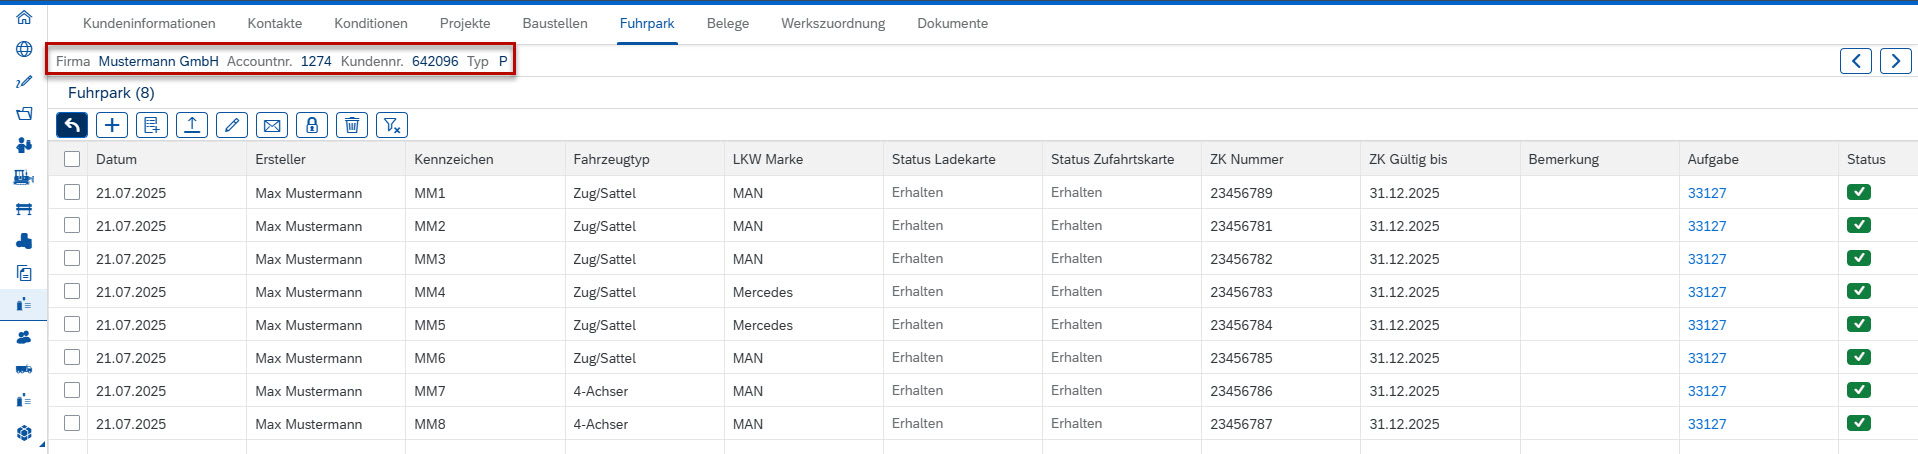Add a new Fuhrpark entry with plus icon
This screenshot has width=1918, height=454.
112,125
